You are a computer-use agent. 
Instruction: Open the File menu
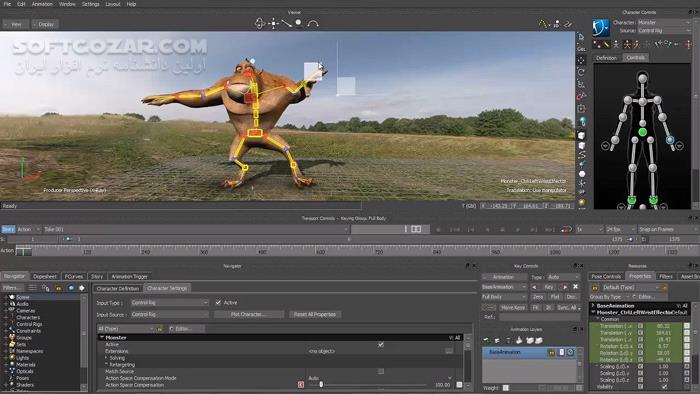[7, 4]
